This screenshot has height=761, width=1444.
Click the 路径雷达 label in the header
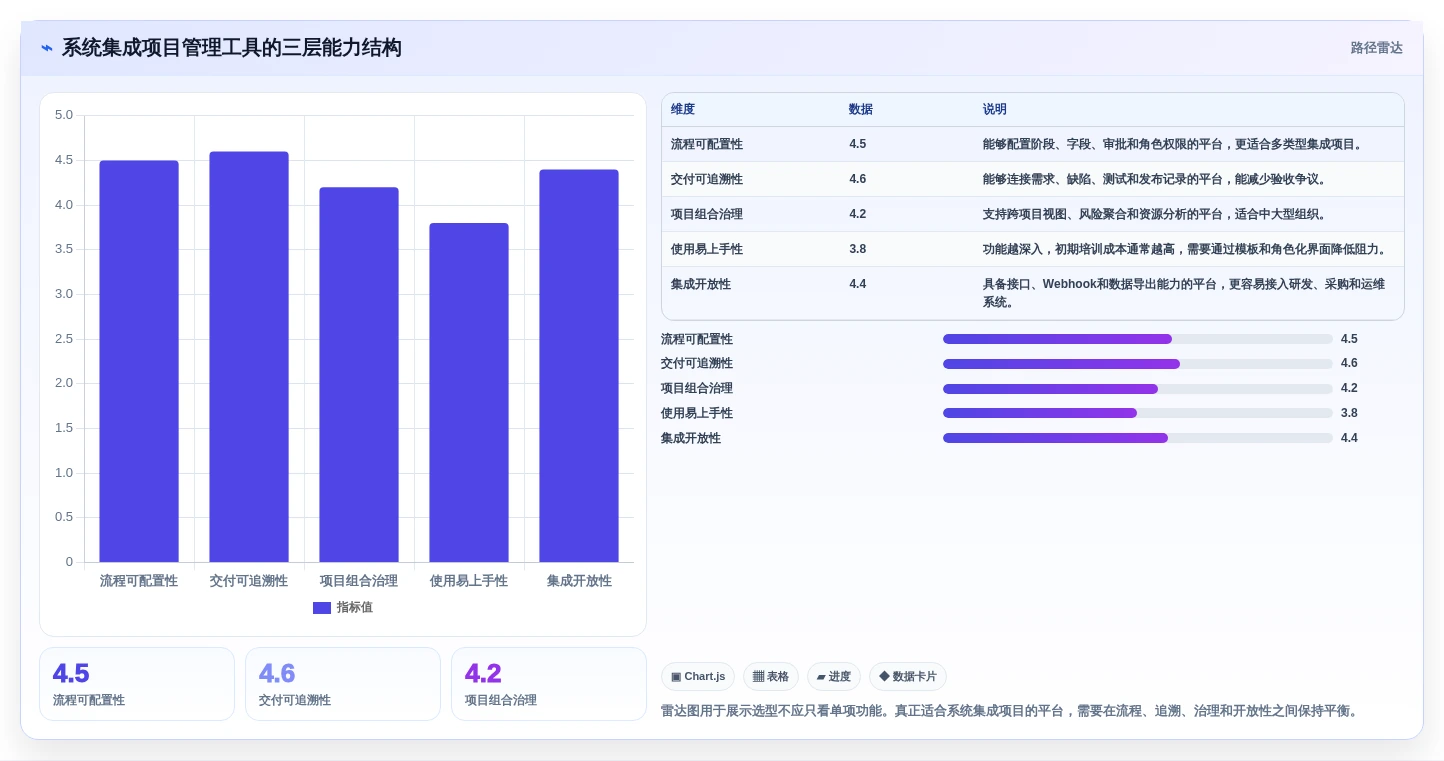[x=1376, y=48]
